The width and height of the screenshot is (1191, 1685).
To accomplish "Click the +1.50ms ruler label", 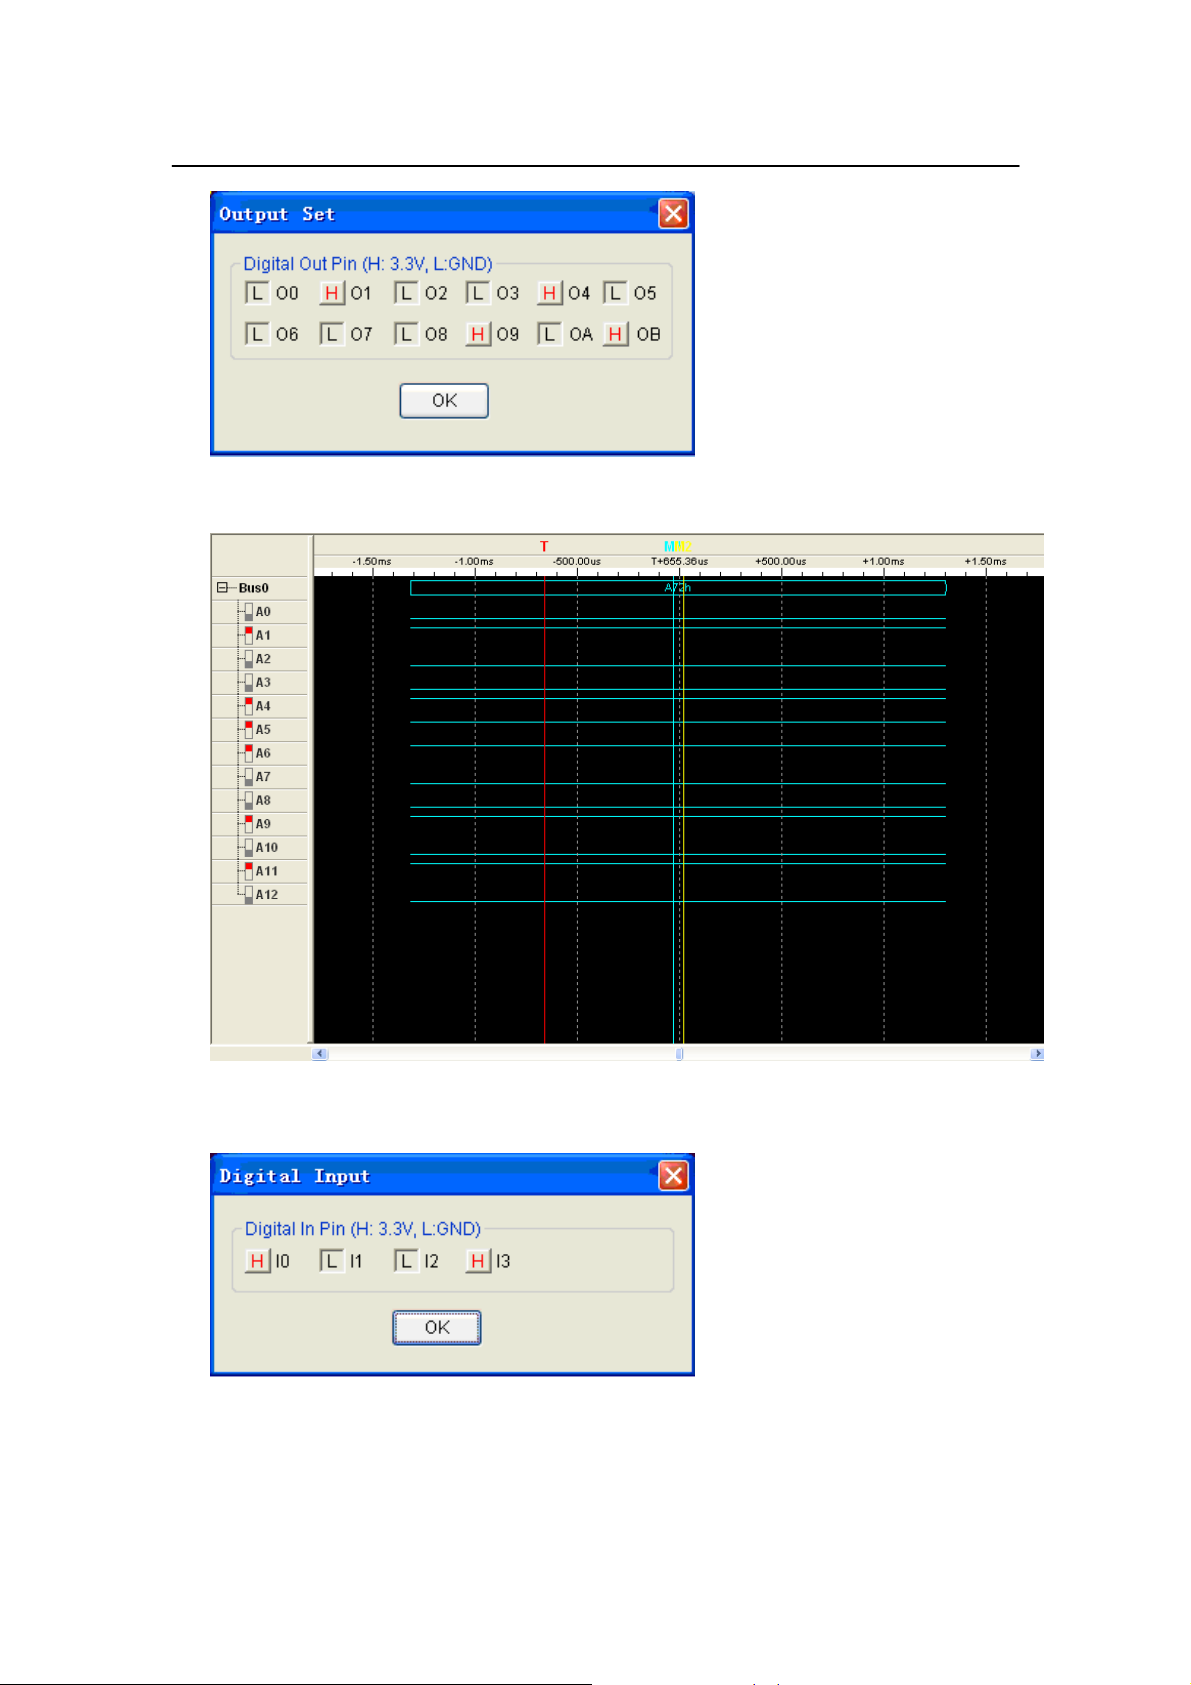I will coord(986,562).
